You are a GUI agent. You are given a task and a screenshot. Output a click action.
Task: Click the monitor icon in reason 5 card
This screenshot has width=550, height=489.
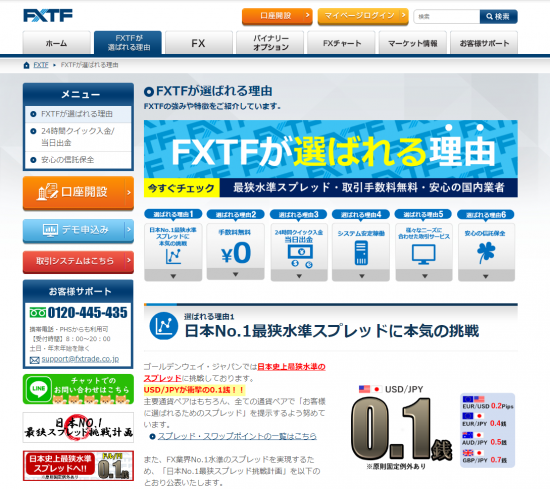424,255
